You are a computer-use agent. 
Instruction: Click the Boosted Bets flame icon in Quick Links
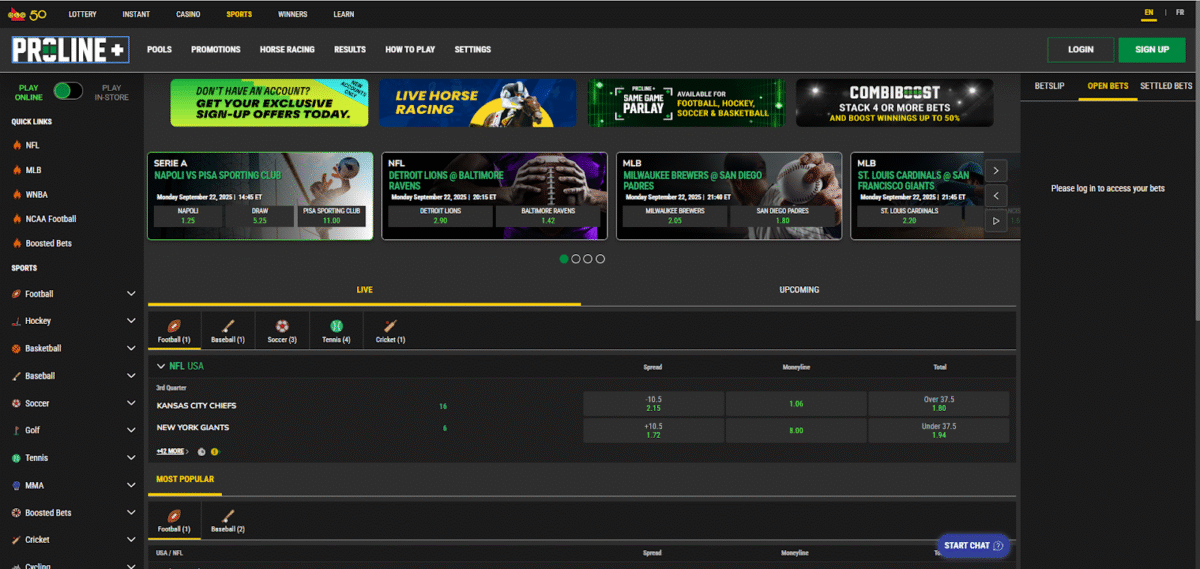pyautogui.click(x=16, y=243)
